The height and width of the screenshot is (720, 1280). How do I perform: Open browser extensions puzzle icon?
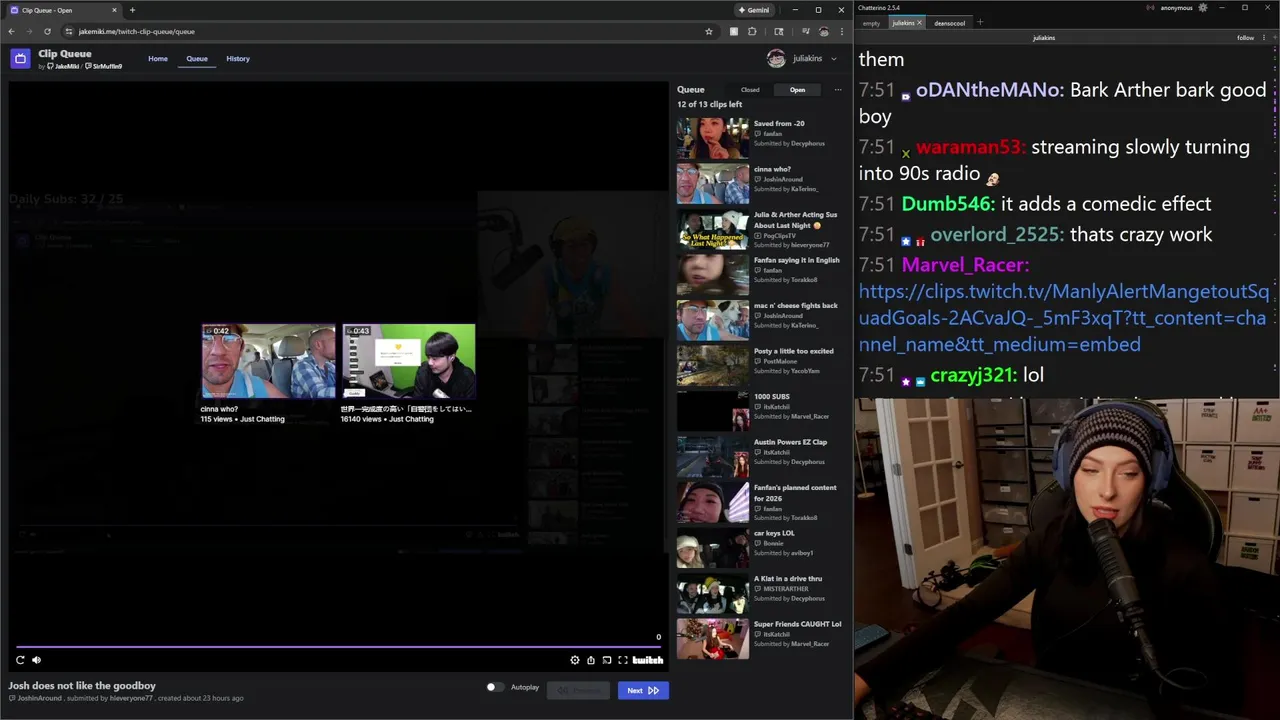(x=752, y=31)
